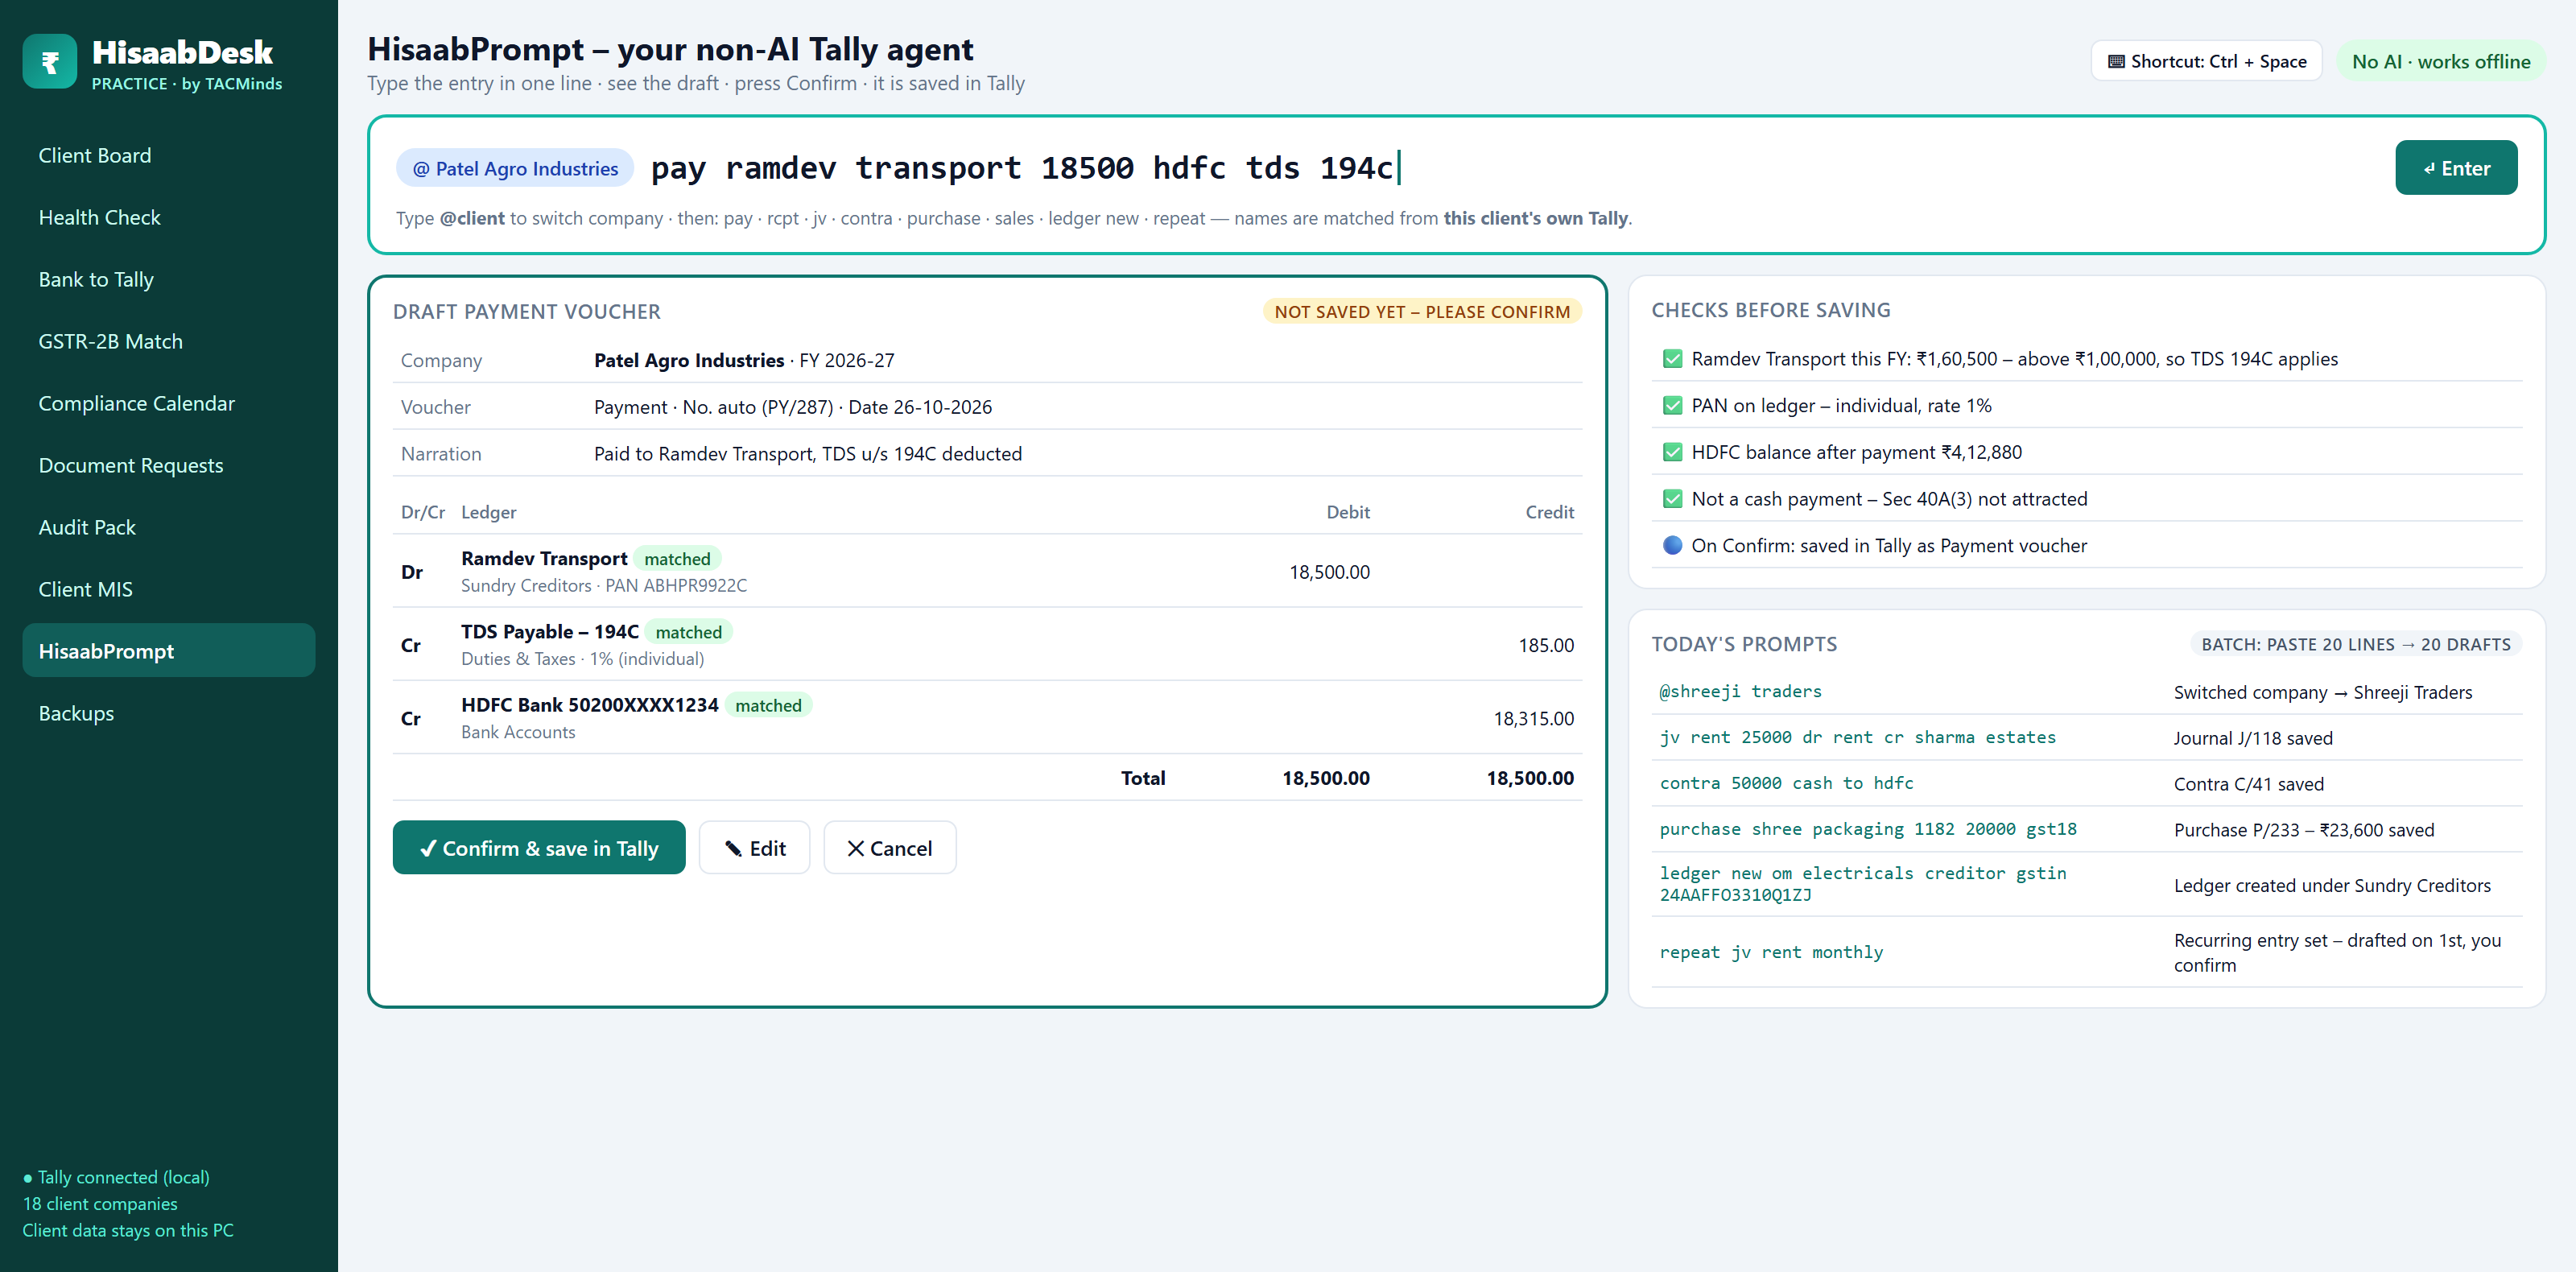Image resolution: width=2576 pixels, height=1272 pixels.
Task: Select the purchase shree packaging prompt
Action: click(x=2086, y=829)
